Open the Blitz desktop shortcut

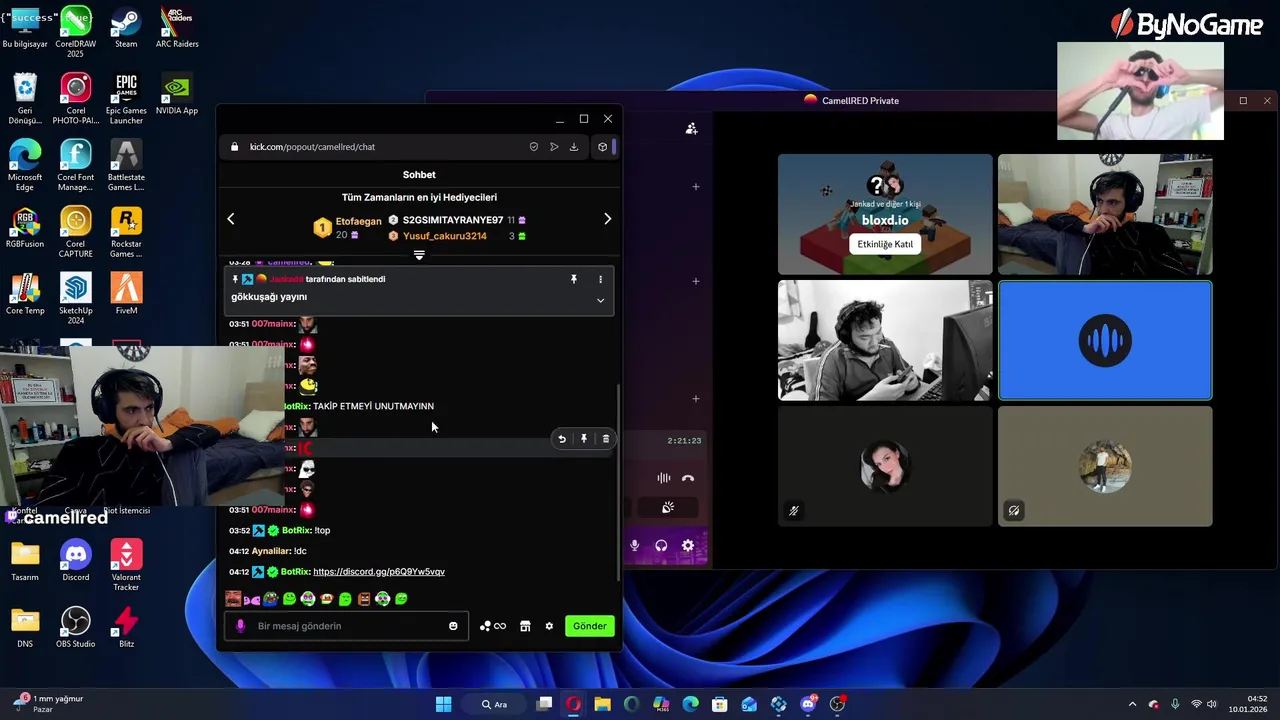[126, 628]
